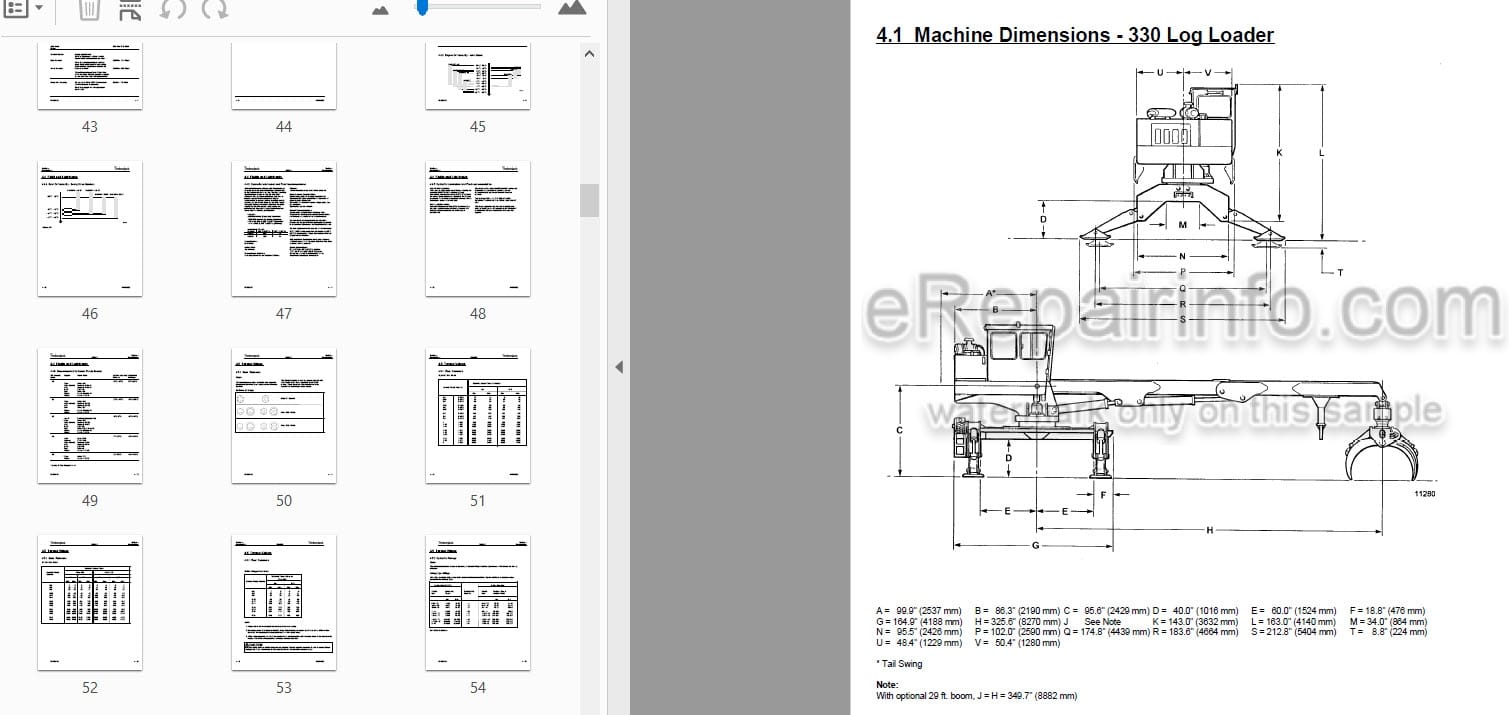Screen dimensions: 1509x715
Task: Click the page number label 50
Action: [x=284, y=500]
